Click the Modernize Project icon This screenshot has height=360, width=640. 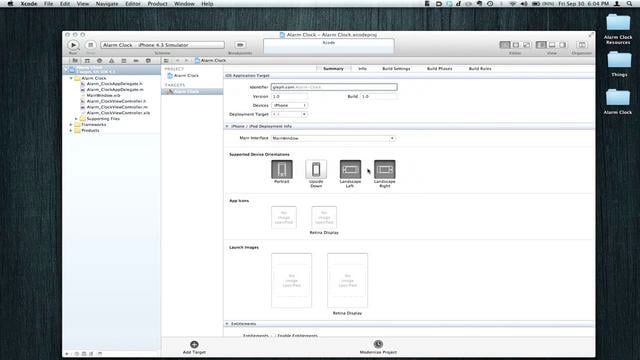click(x=378, y=344)
